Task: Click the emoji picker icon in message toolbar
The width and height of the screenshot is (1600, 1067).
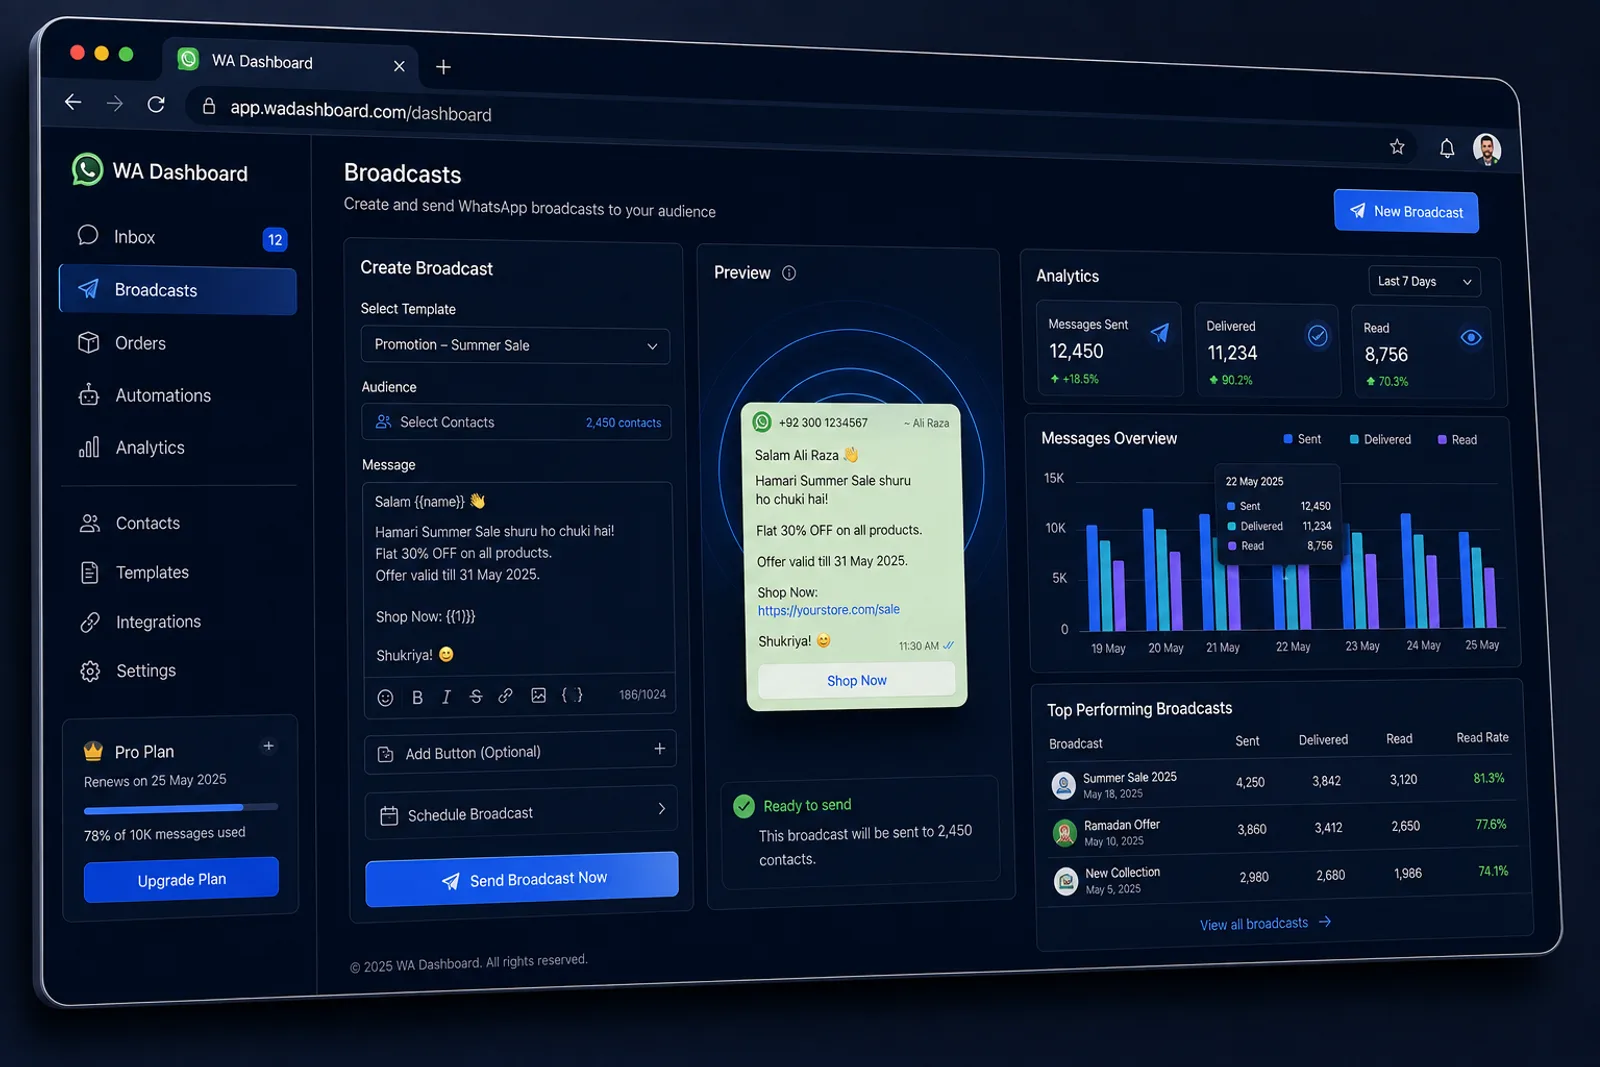Action: pos(385,698)
